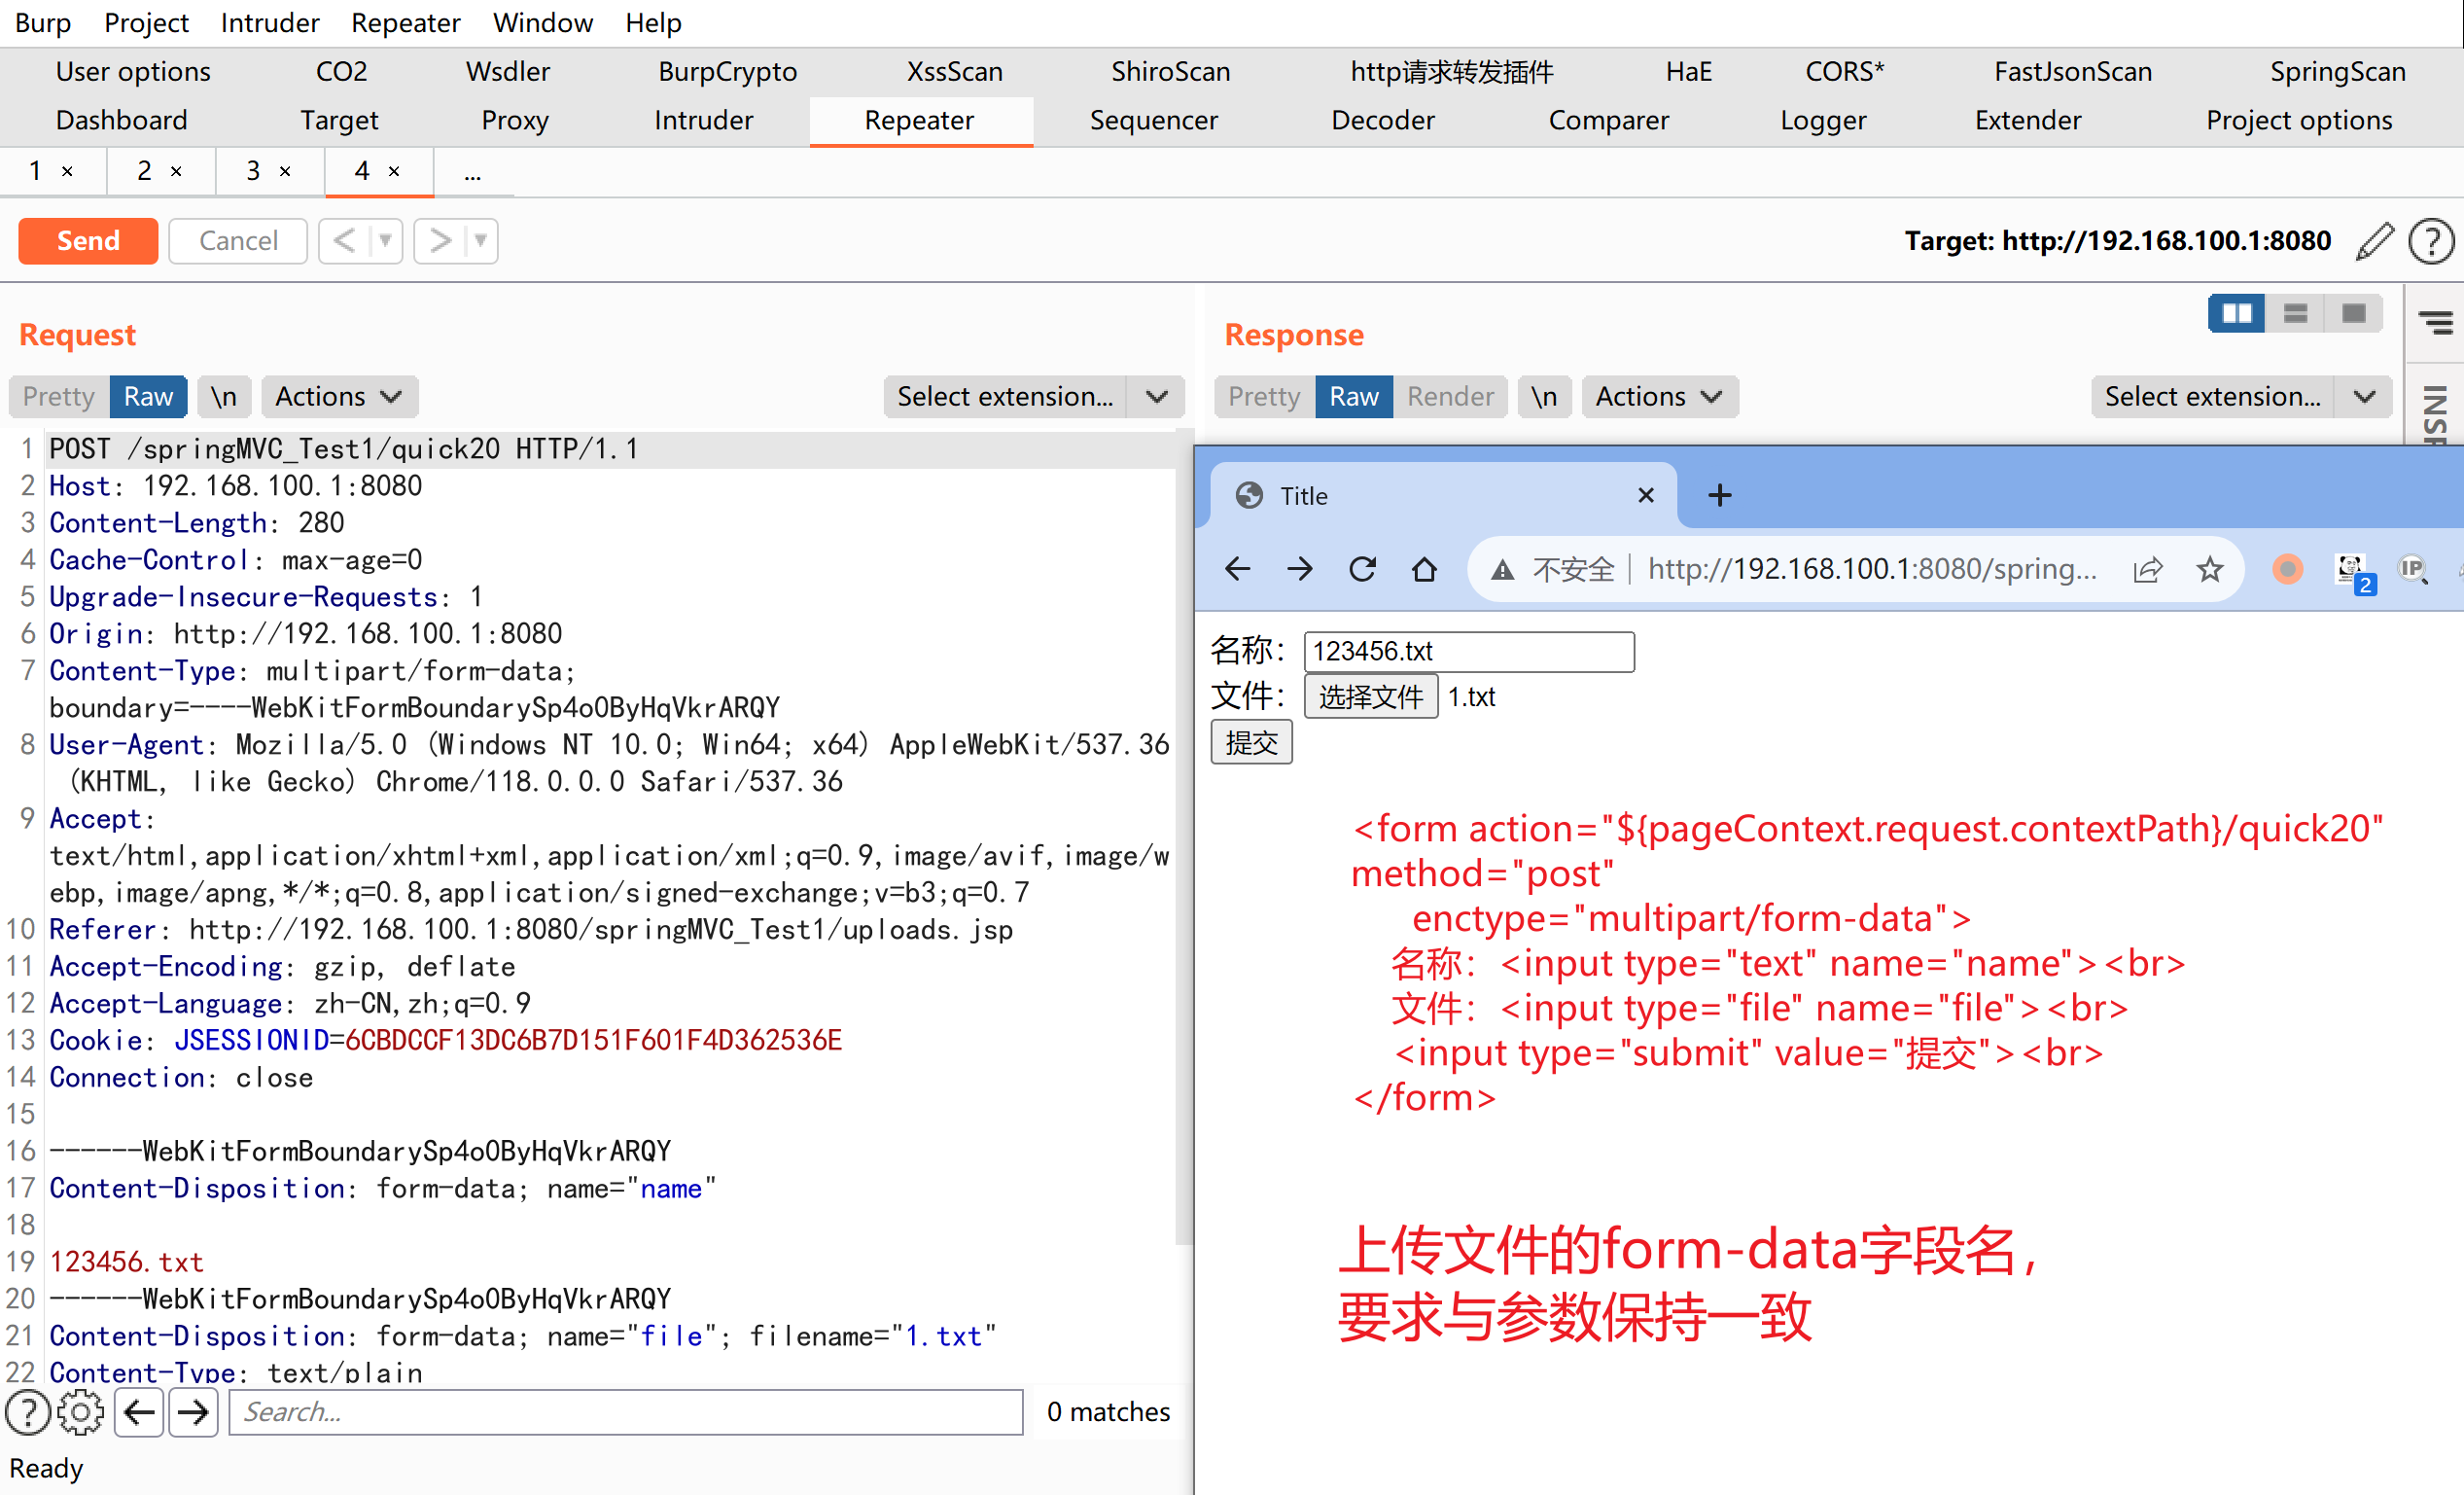The height and width of the screenshot is (1495, 2464).
Task: Open the Intruder menu in menu bar
Action: coord(269,22)
